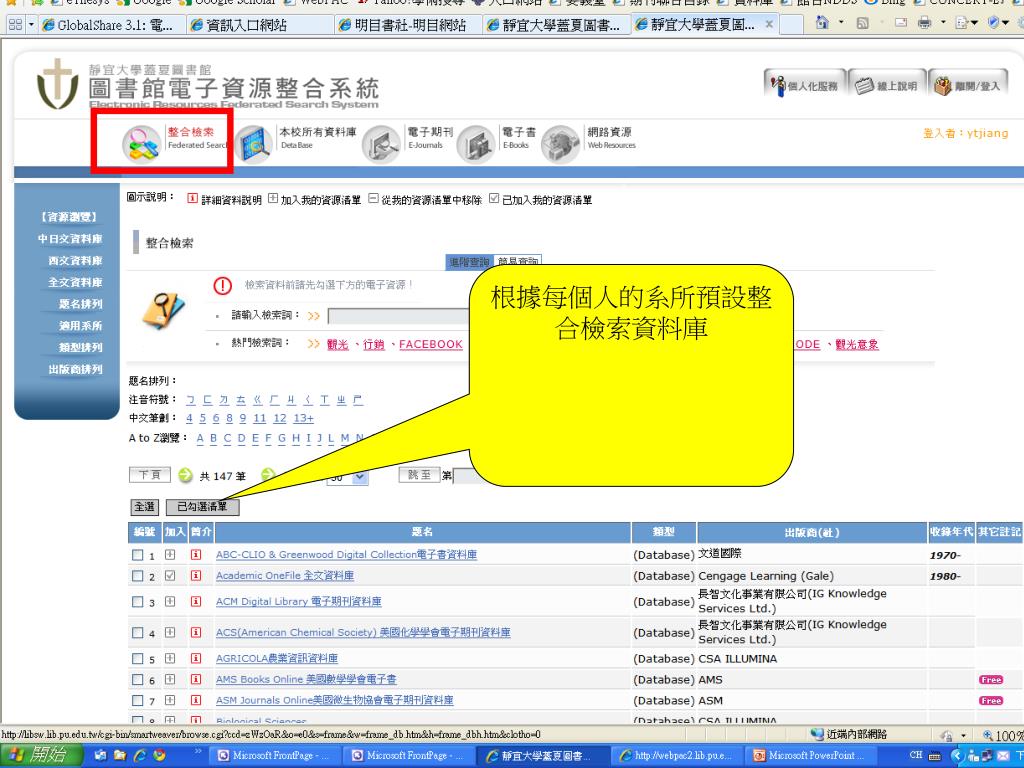
Task: Open the Academic OneFile 全文資料庫 link
Action: pyautogui.click(x=285, y=575)
